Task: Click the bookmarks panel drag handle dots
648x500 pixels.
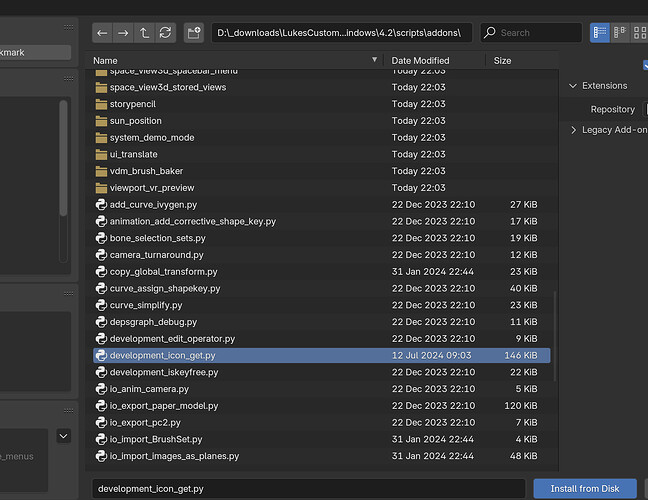Action: point(69,27)
